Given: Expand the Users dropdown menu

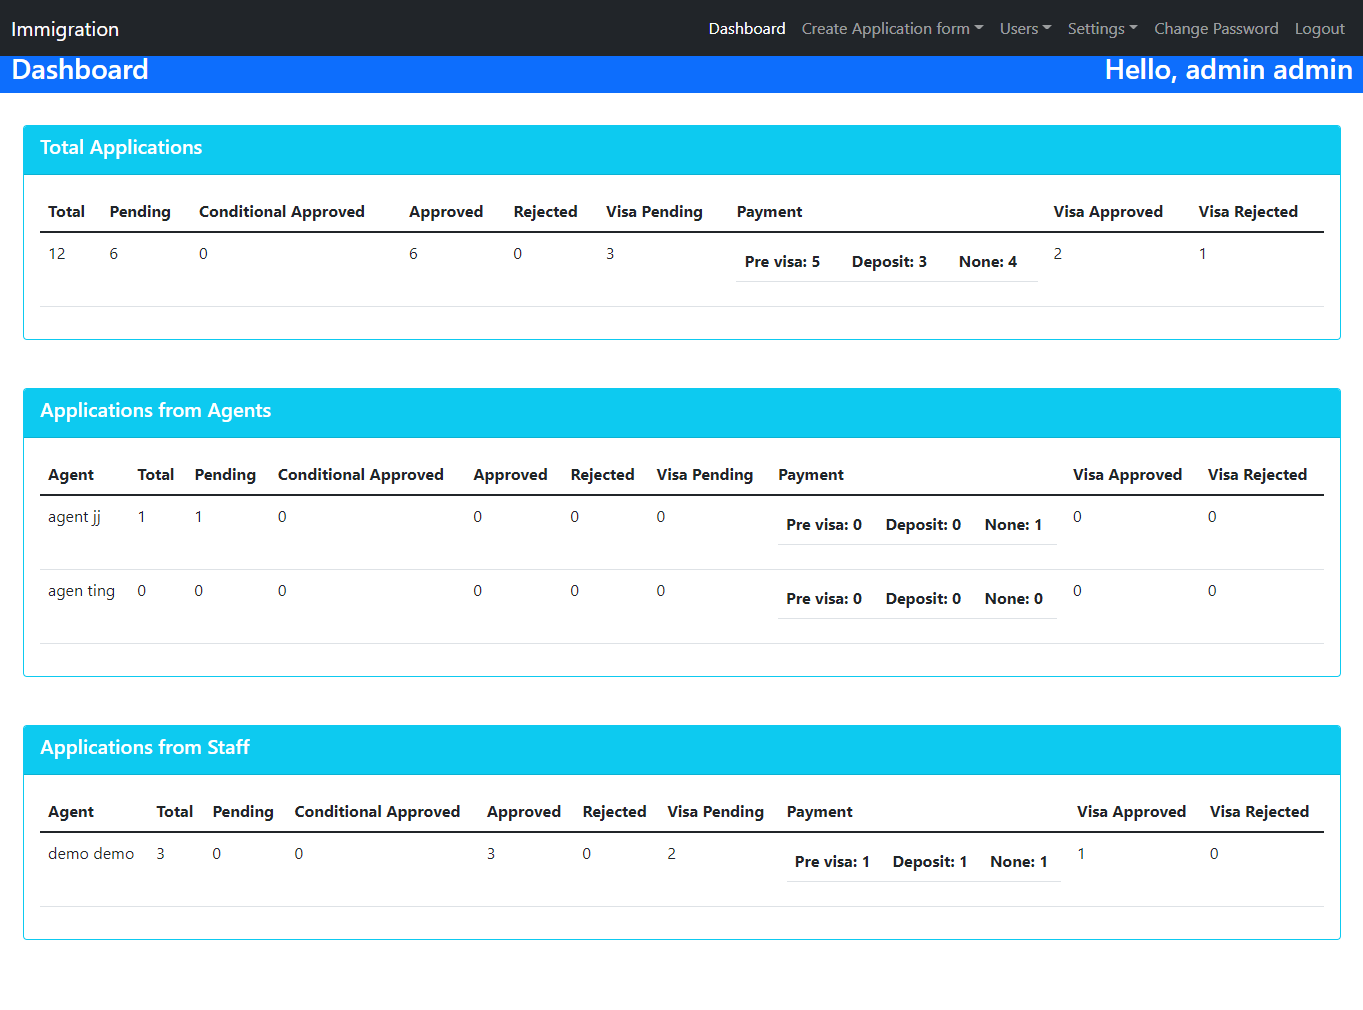Looking at the screenshot, I should [1025, 29].
